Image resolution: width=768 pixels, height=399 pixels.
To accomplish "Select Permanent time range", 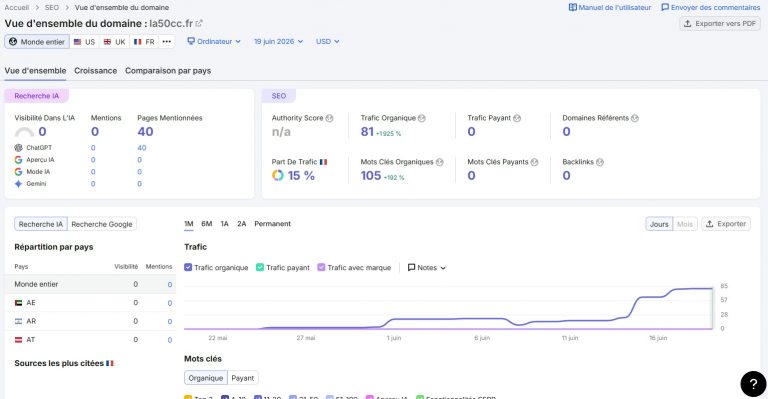I will click(x=272, y=224).
